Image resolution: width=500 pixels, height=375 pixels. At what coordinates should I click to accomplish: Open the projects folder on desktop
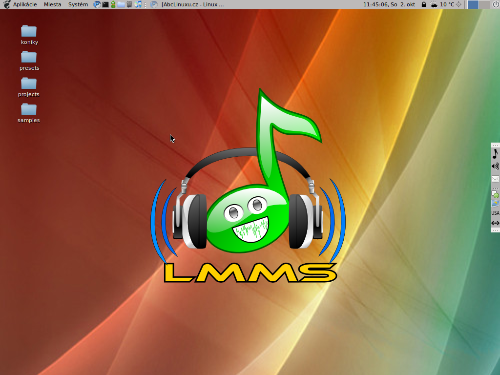tap(29, 87)
